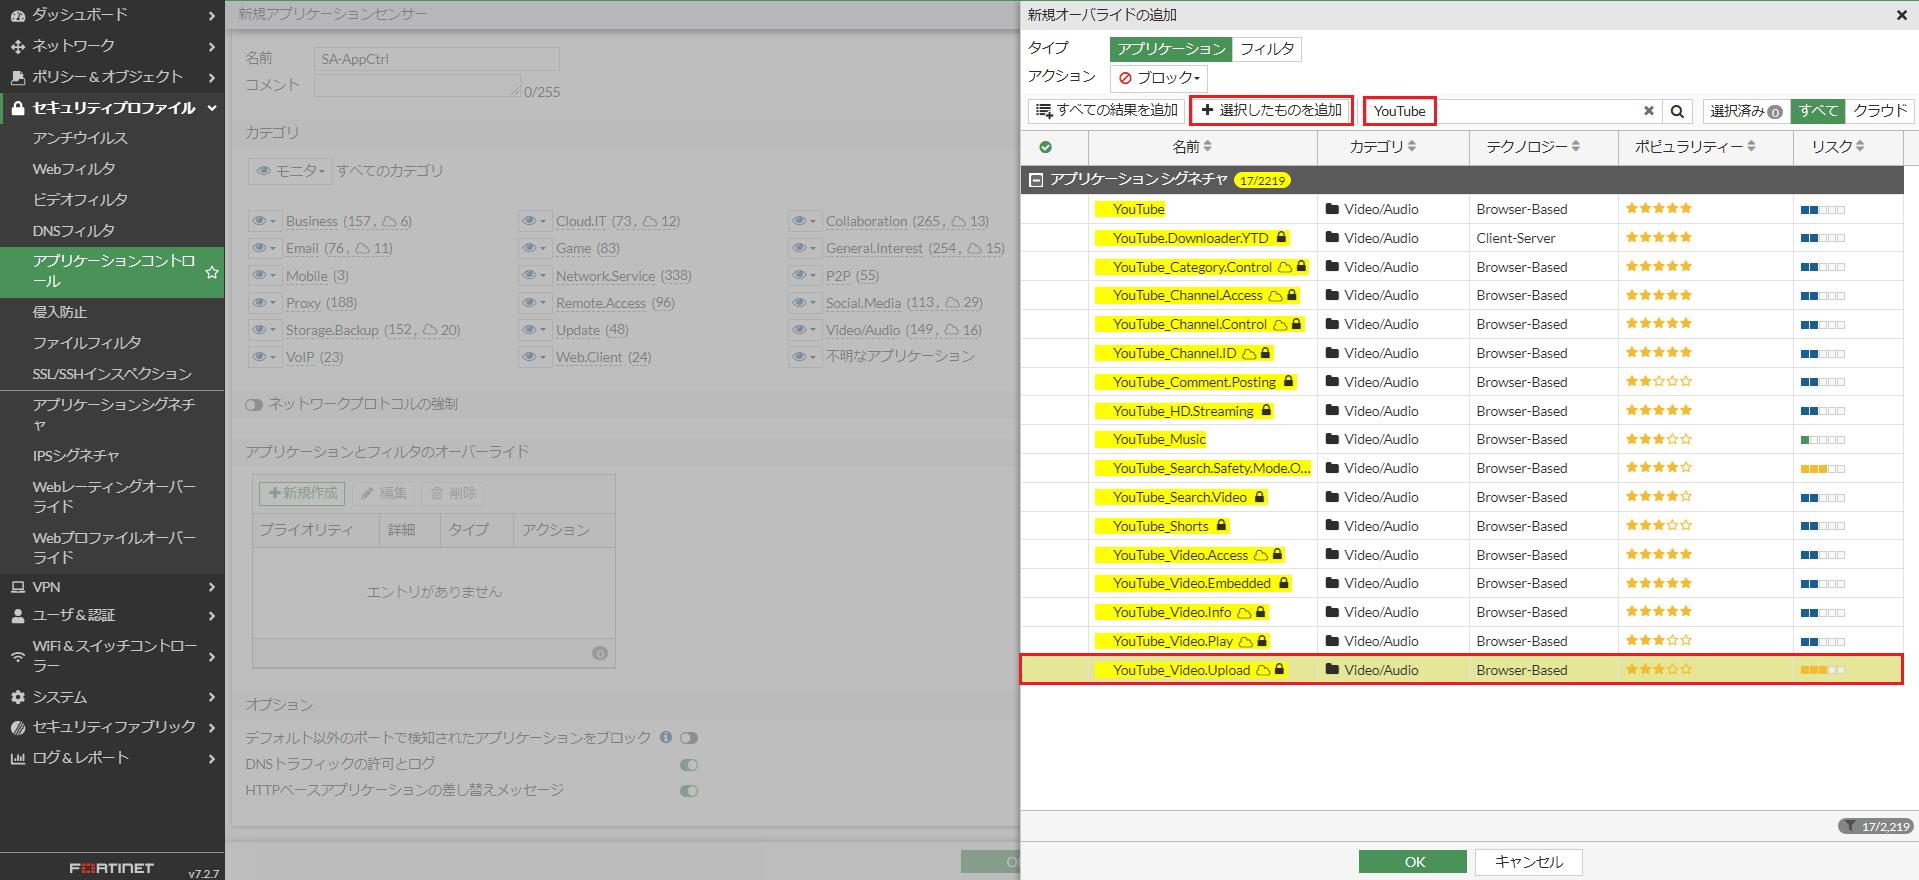The image size is (1919, 880).
Task: Click the security fabric icon
Action: point(17,728)
